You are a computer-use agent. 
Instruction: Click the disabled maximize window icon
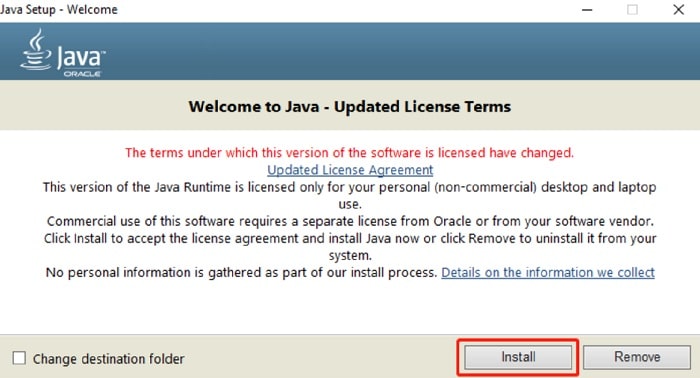tap(632, 10)
